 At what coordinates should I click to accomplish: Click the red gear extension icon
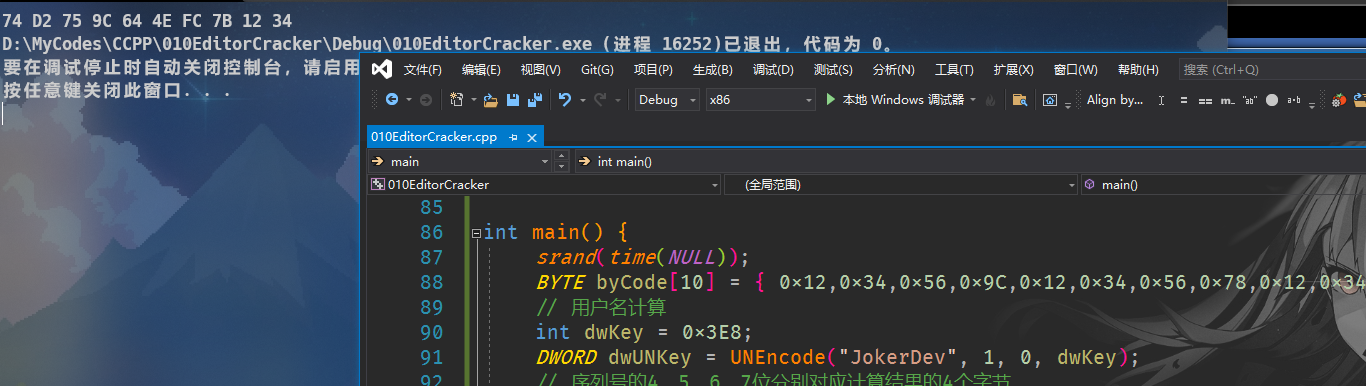[x=1338, y=100]
